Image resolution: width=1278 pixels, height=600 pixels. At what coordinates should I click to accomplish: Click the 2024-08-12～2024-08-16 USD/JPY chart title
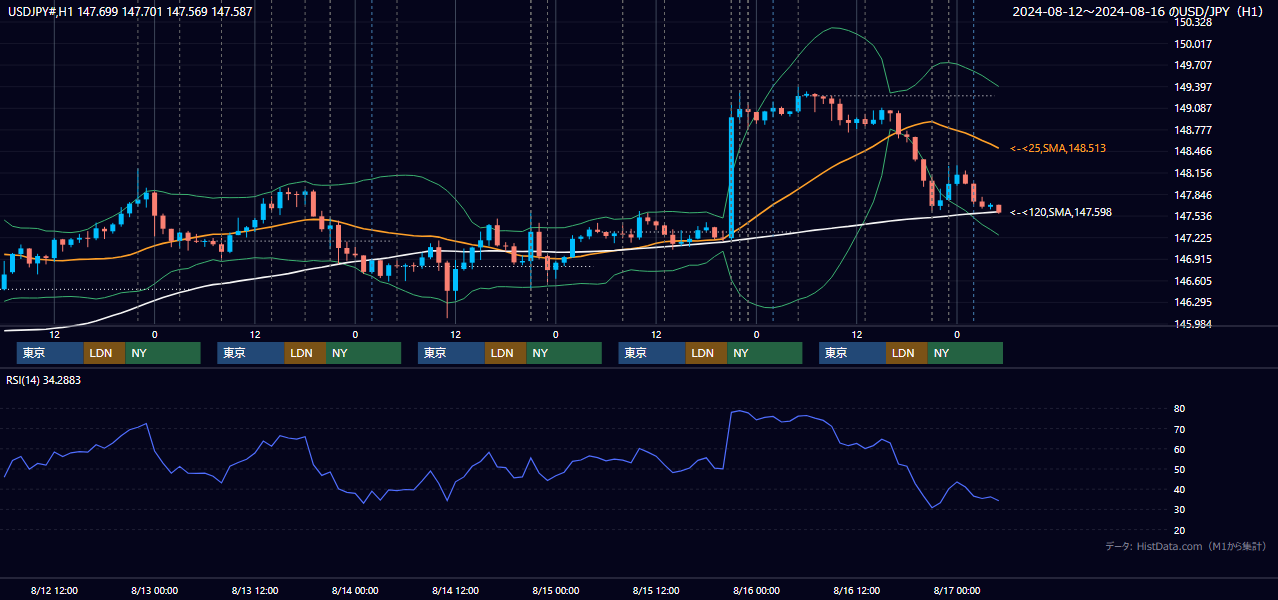pos(1140,12)
